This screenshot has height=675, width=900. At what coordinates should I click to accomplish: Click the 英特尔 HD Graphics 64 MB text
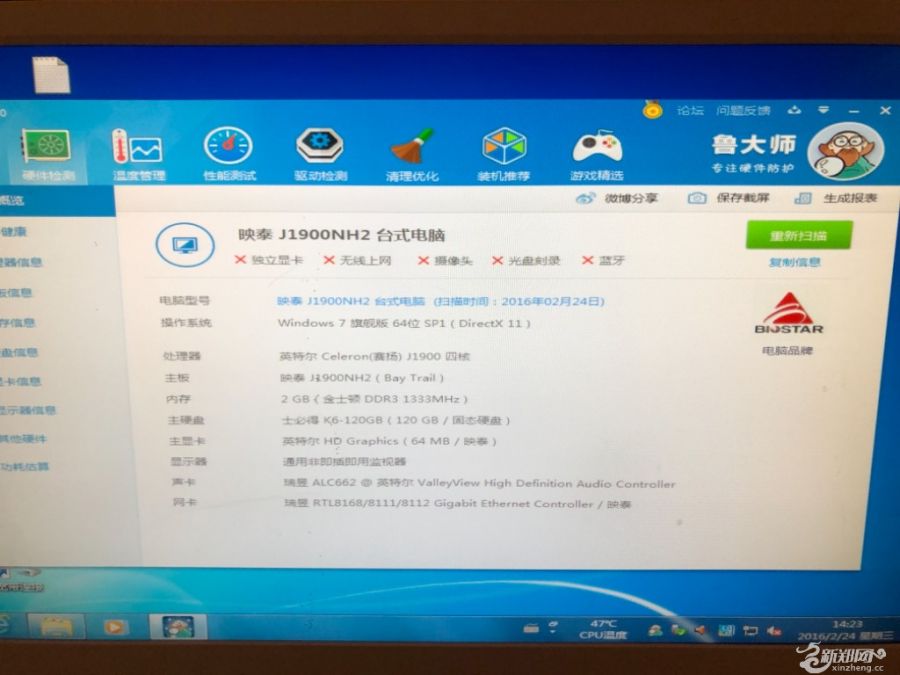pos(390,441)
